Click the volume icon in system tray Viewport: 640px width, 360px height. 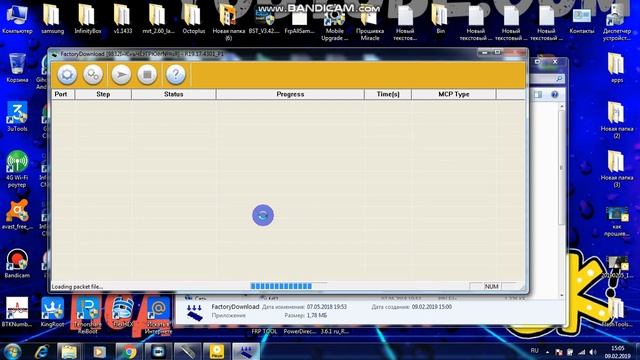pos(593,352)
